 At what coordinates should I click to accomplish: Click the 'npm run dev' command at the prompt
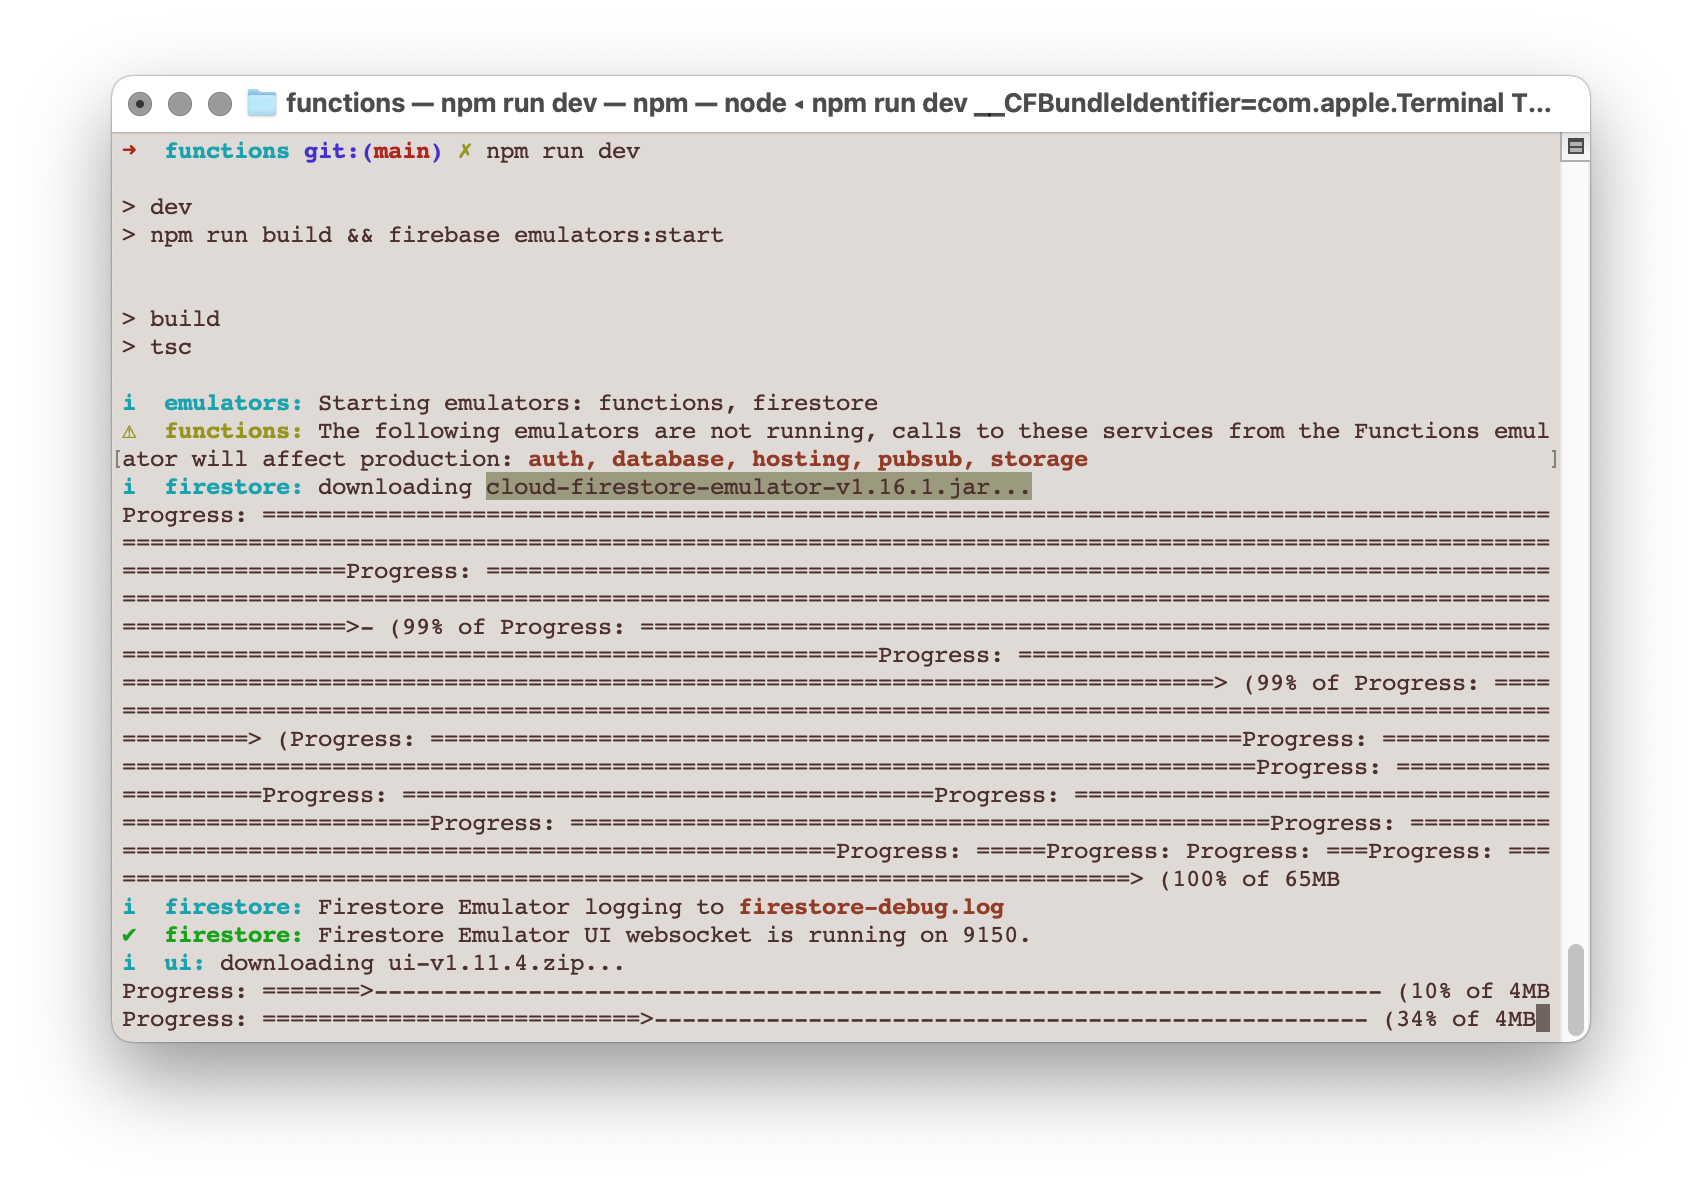[x=563, y=151]
